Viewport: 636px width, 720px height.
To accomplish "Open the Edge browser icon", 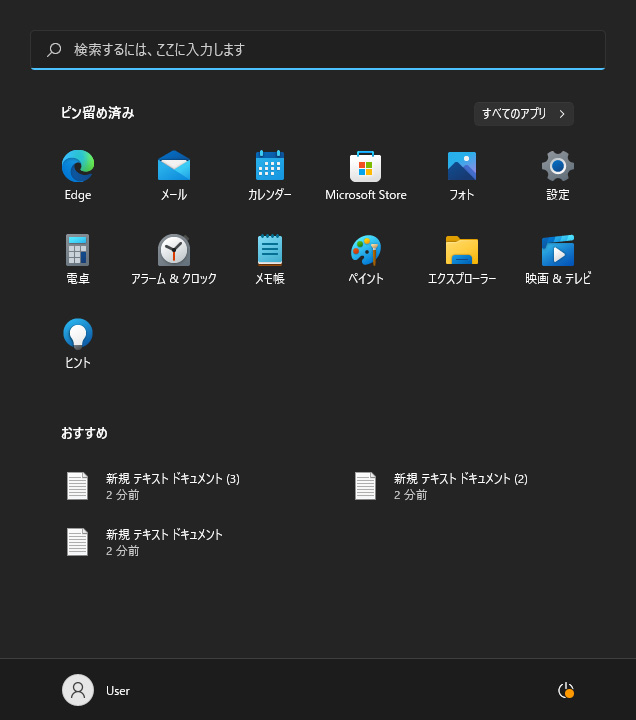I will point(78,166).
